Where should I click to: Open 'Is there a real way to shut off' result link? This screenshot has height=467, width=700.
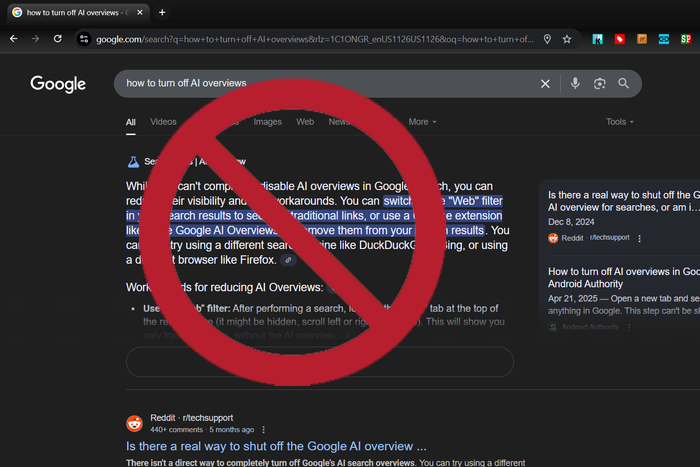[276, 446]
